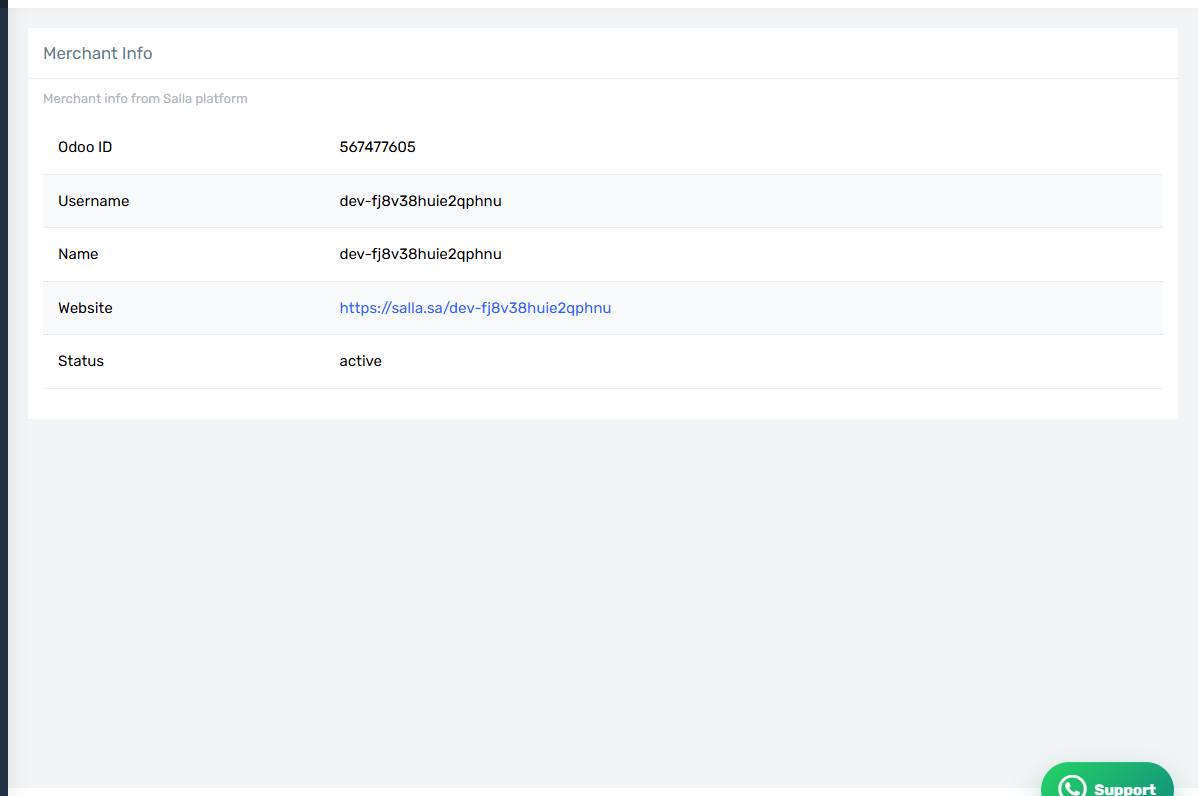Click the Username label
1198x796 pixels.
pos(93,201)
